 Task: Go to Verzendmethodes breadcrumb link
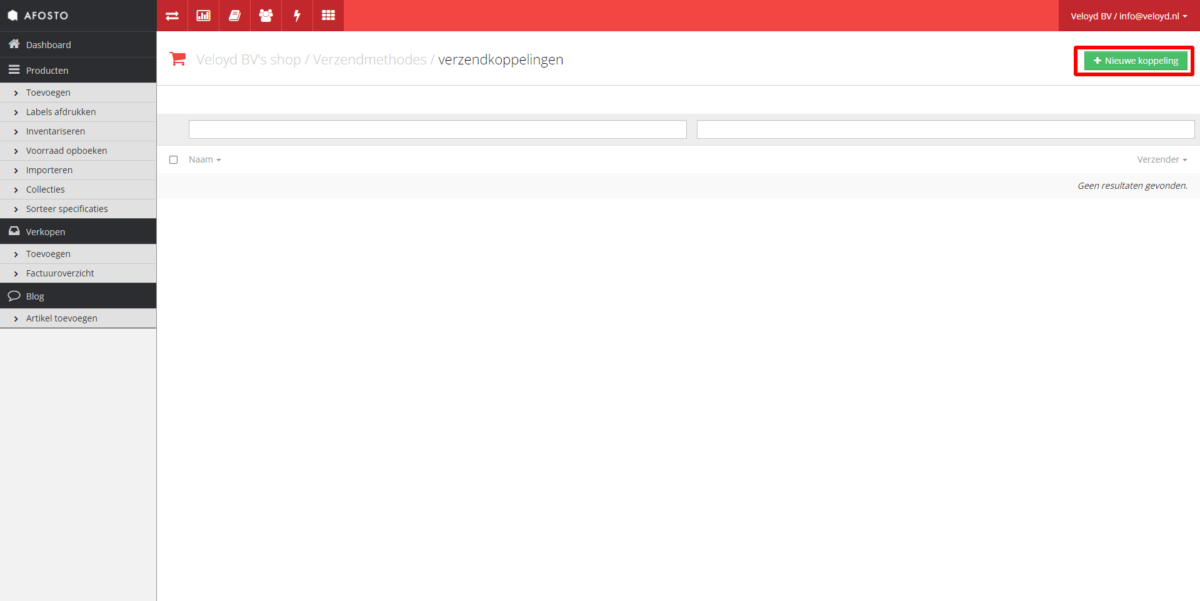point(370,60)
